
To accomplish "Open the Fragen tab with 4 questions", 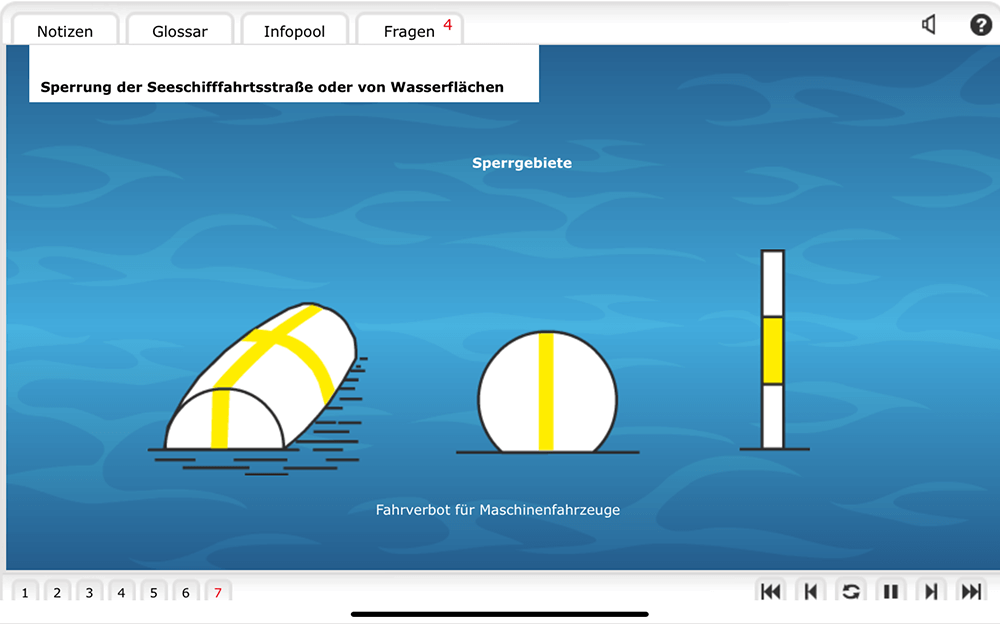I will pos(410,31).
